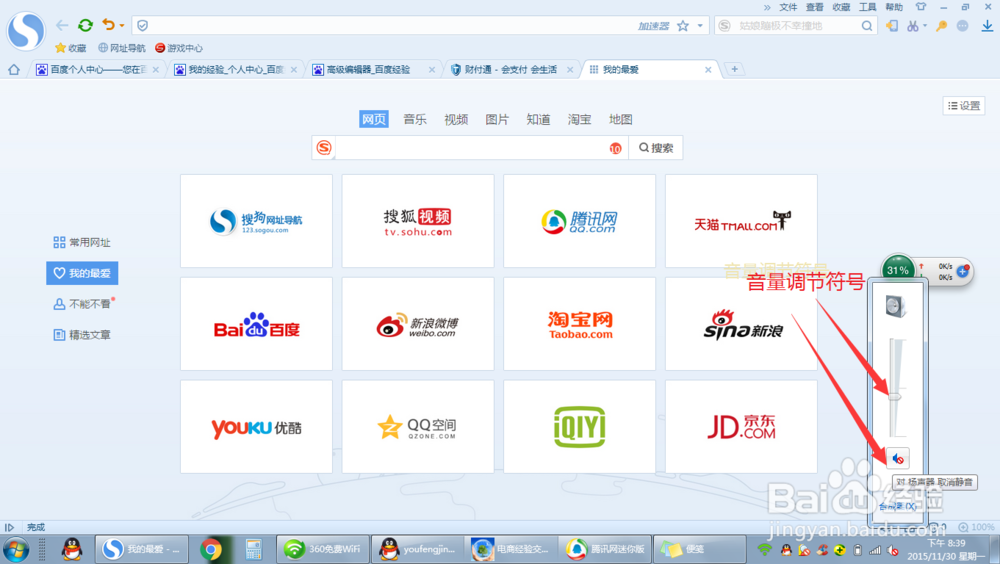The image size is (1000, 564).
Task: Open a new tab with plus button
Action: click(735, 69)
